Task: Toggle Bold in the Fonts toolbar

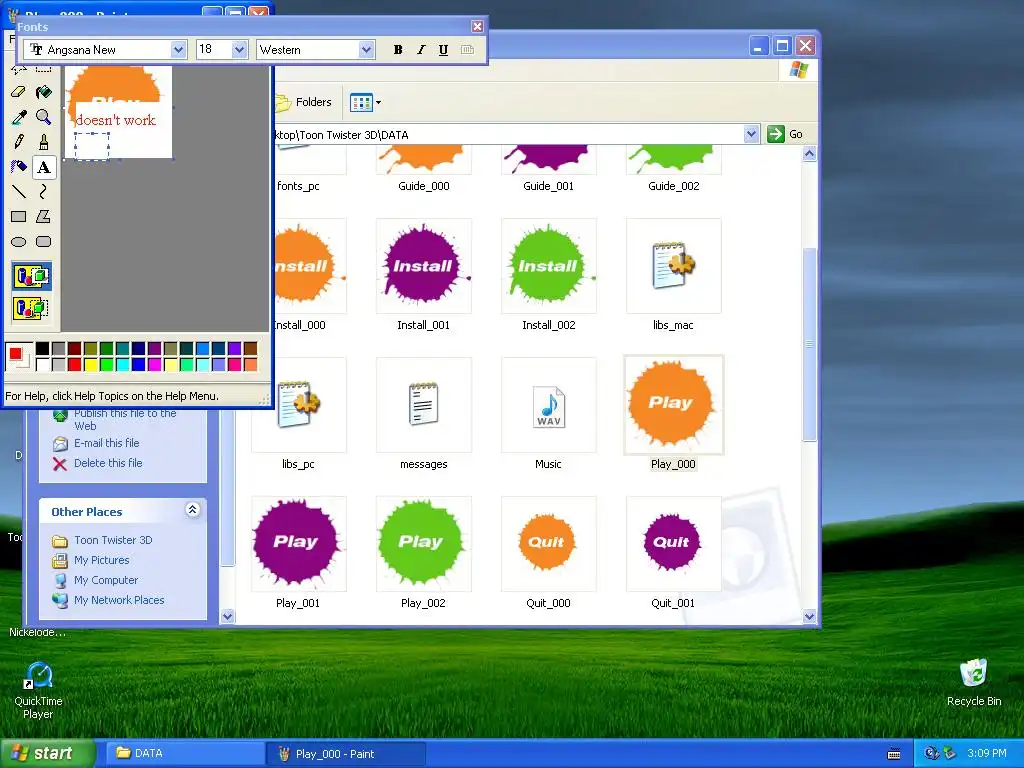Action: tap(398, 50)
